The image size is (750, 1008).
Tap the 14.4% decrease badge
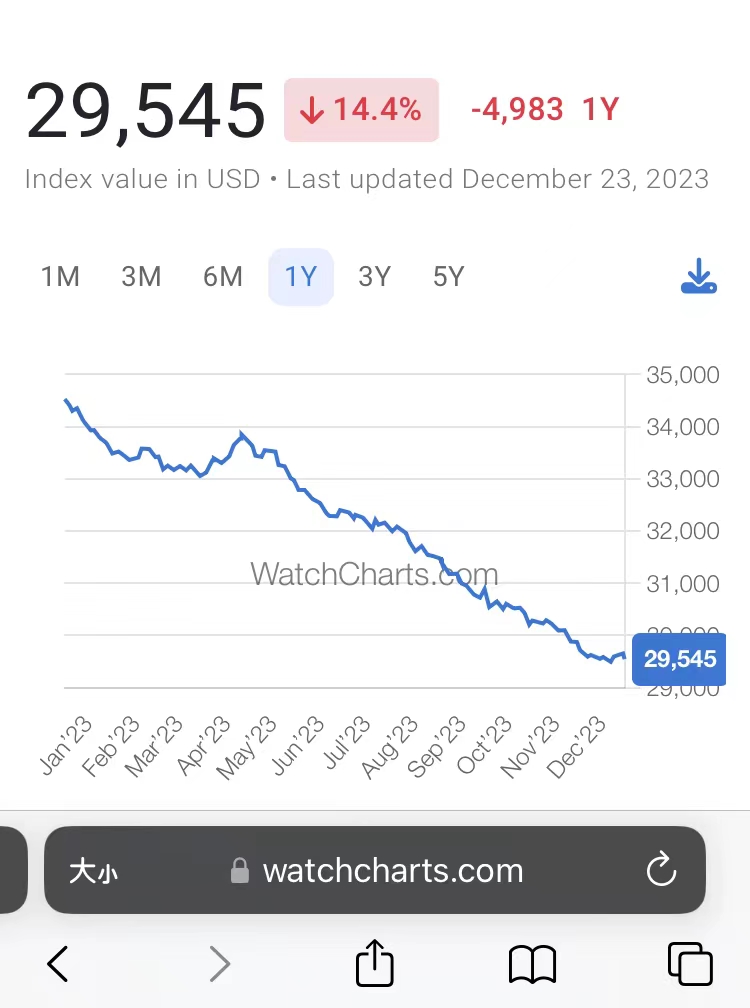[x=361, y=110]
